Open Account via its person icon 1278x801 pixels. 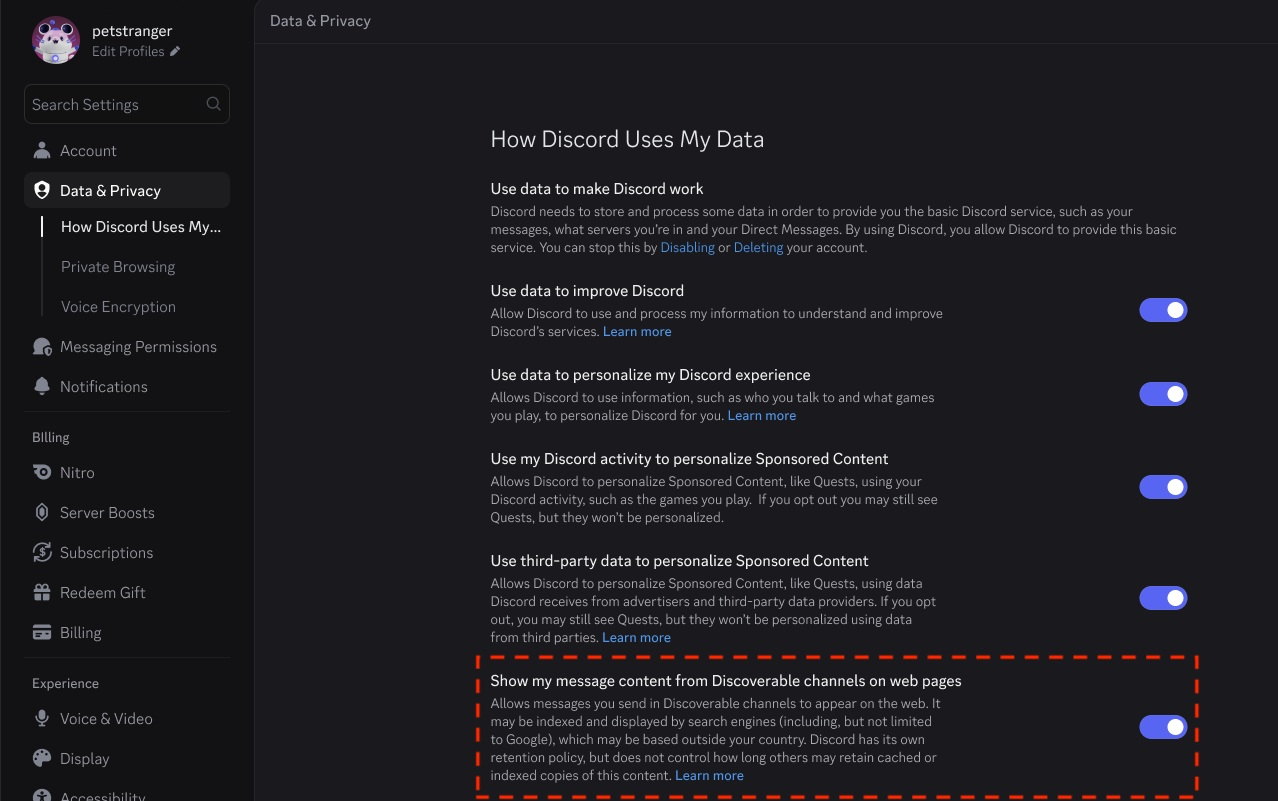click(x=42, y=151)
